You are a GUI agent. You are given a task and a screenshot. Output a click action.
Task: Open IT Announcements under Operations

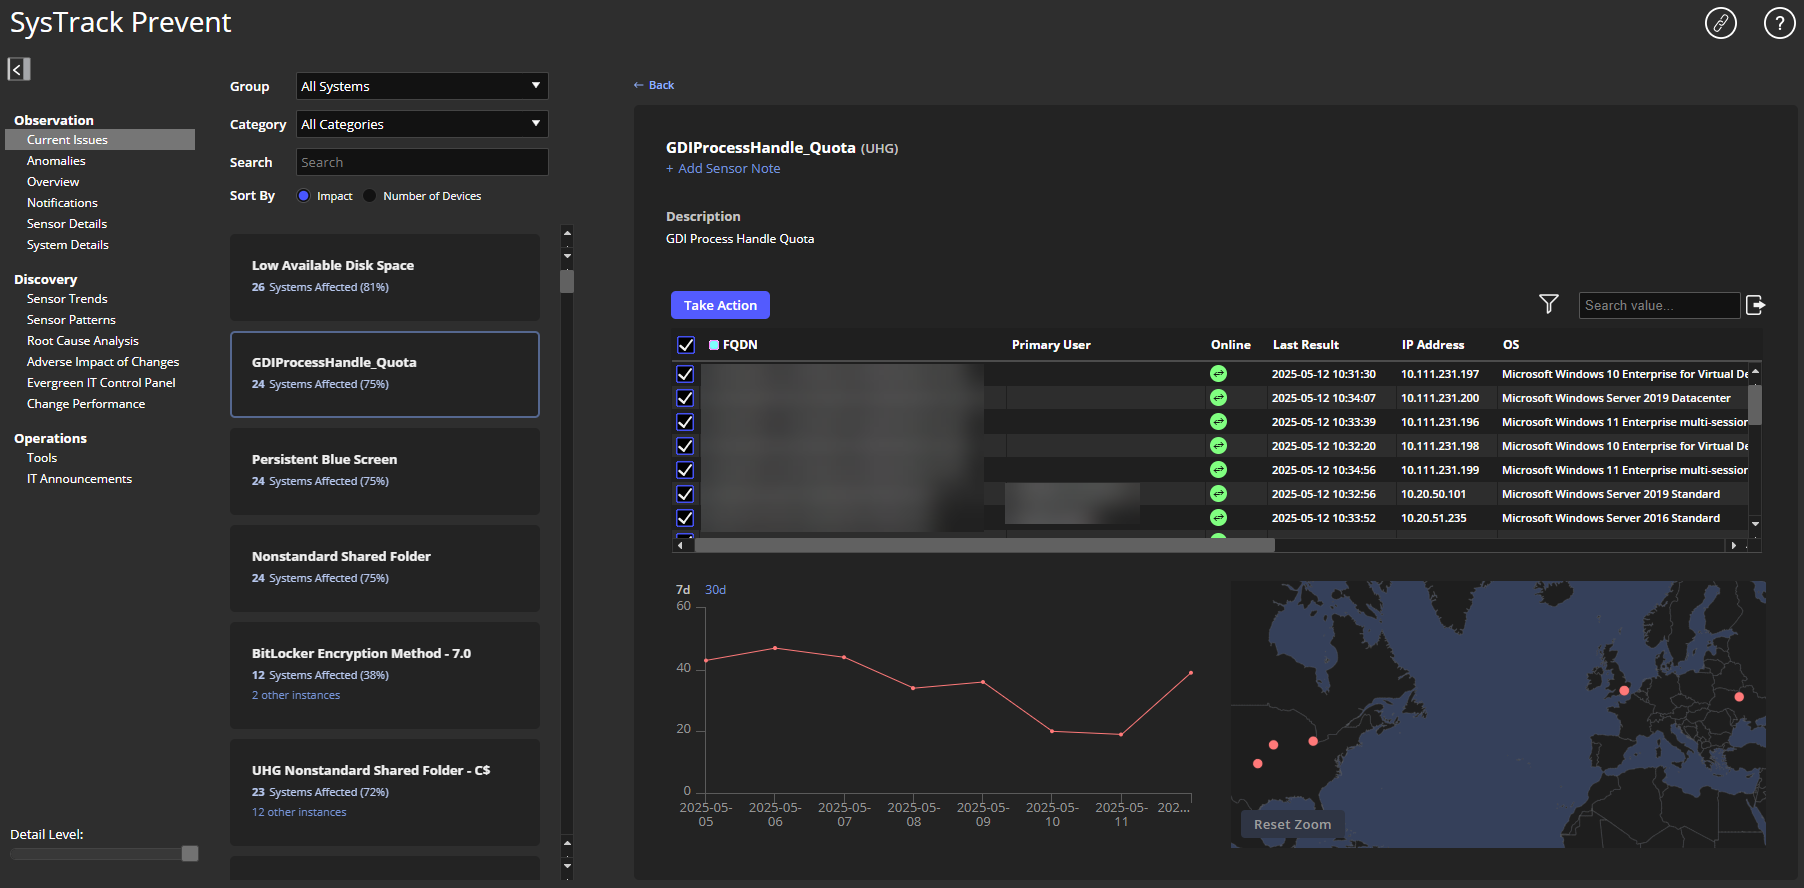79,479
